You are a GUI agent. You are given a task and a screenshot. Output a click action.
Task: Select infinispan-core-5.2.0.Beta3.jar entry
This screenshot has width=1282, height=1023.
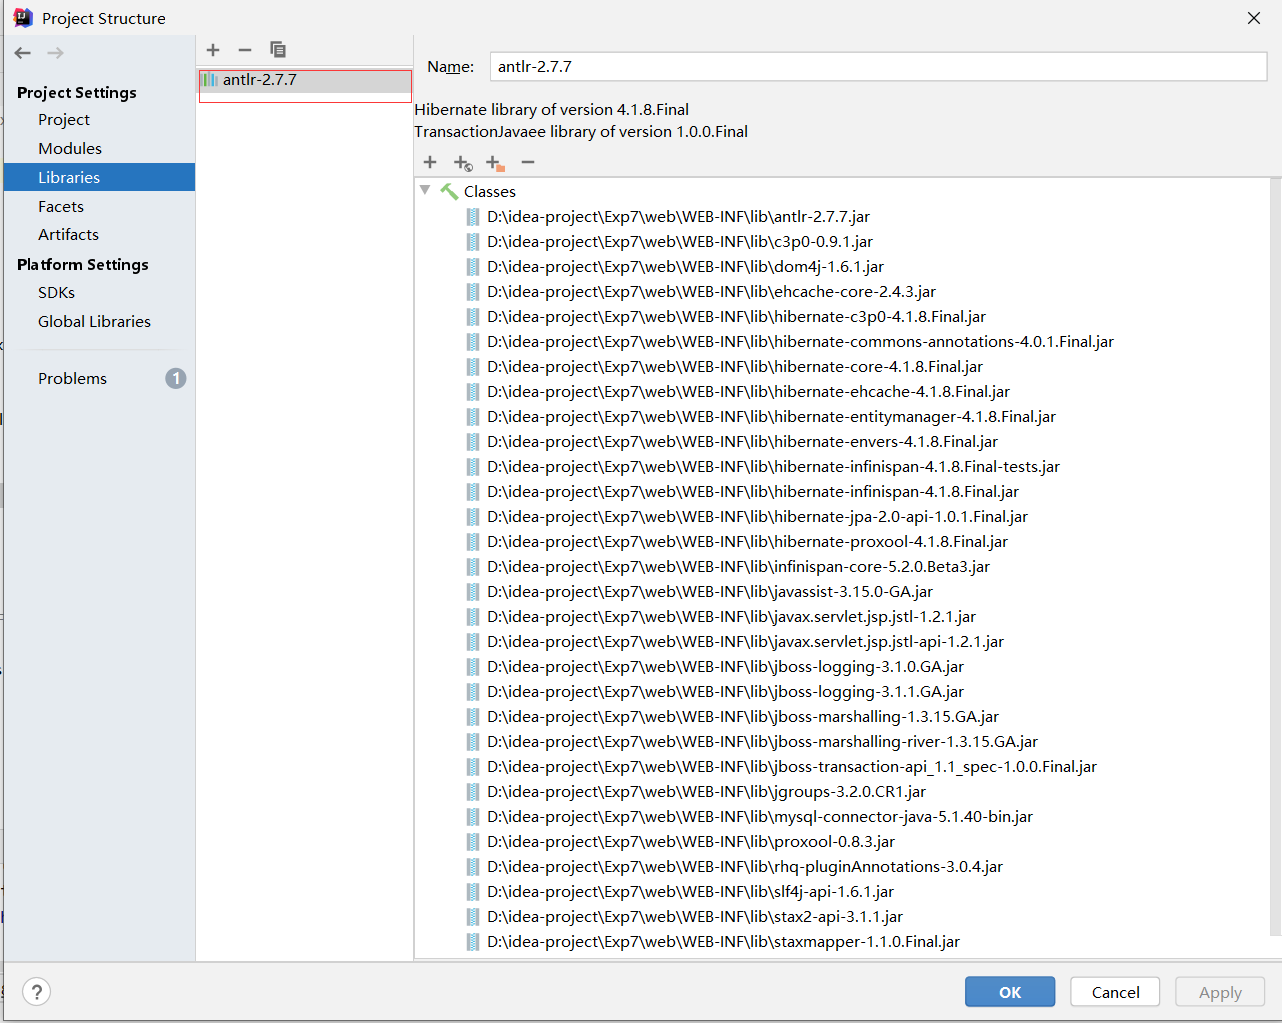coord(738,567)
